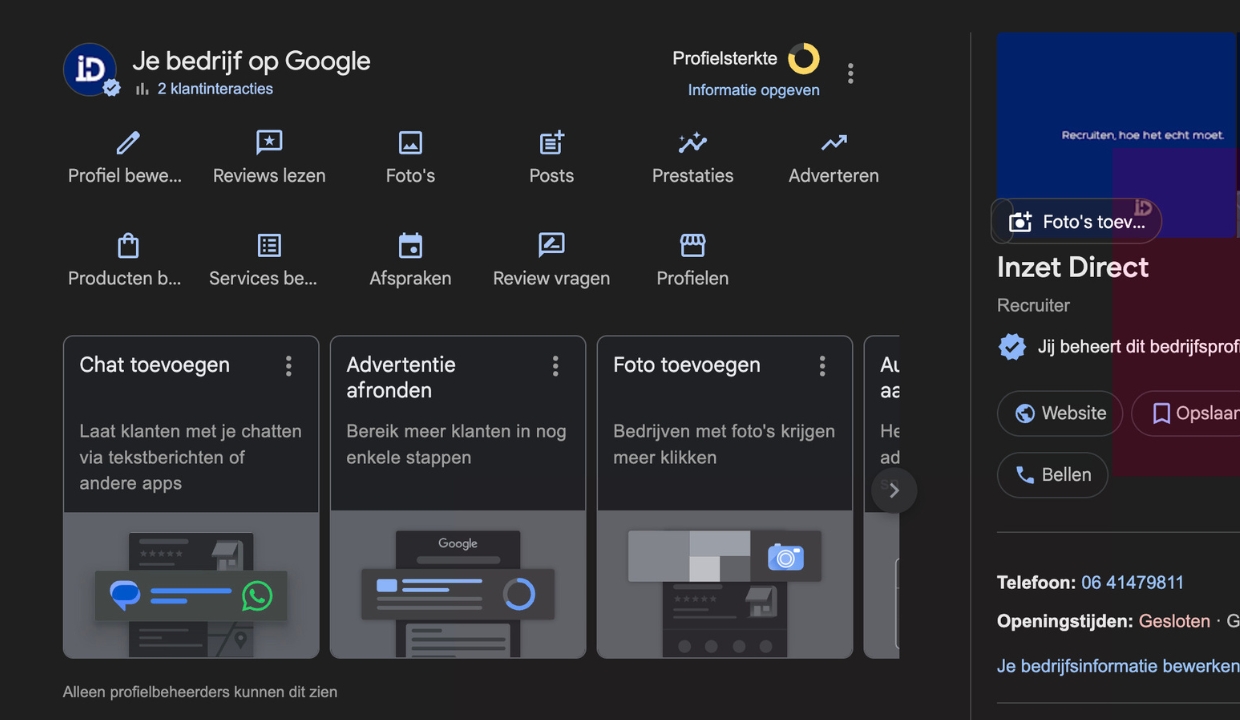The width and height of the screenshot is (1240, 720).
Task: Open Services bewerken list icon
Action: pyautogui.click(x=269, y=246)
